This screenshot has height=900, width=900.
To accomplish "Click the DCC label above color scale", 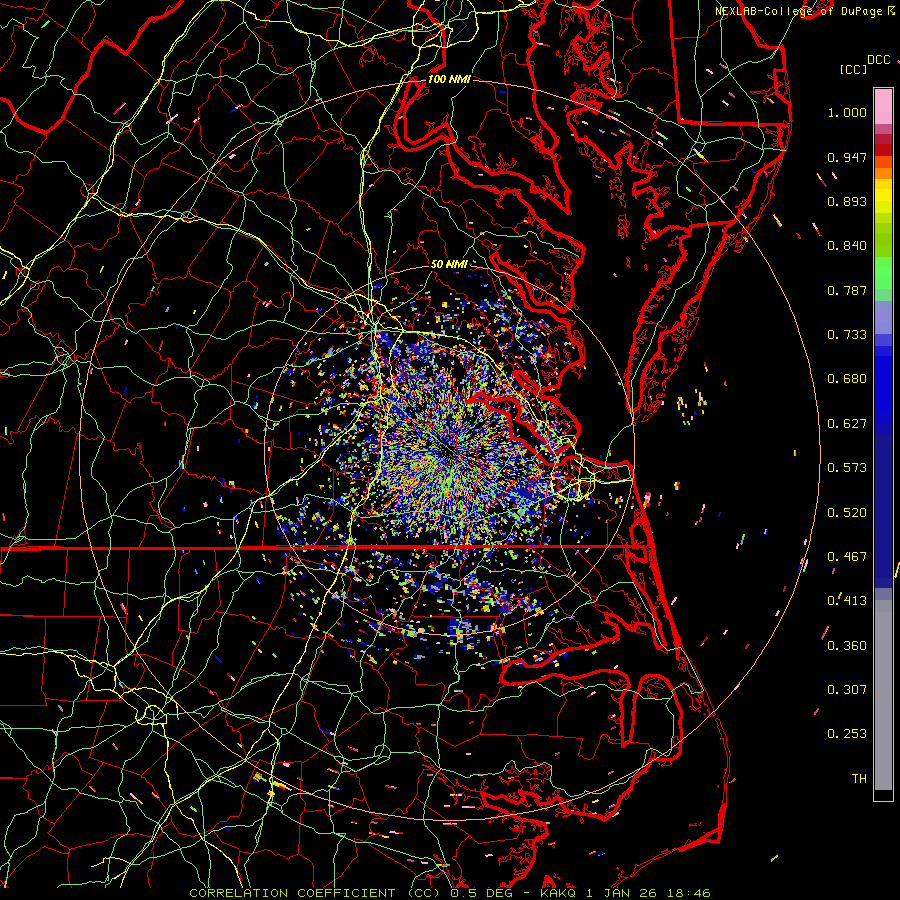I will [878, 60].
